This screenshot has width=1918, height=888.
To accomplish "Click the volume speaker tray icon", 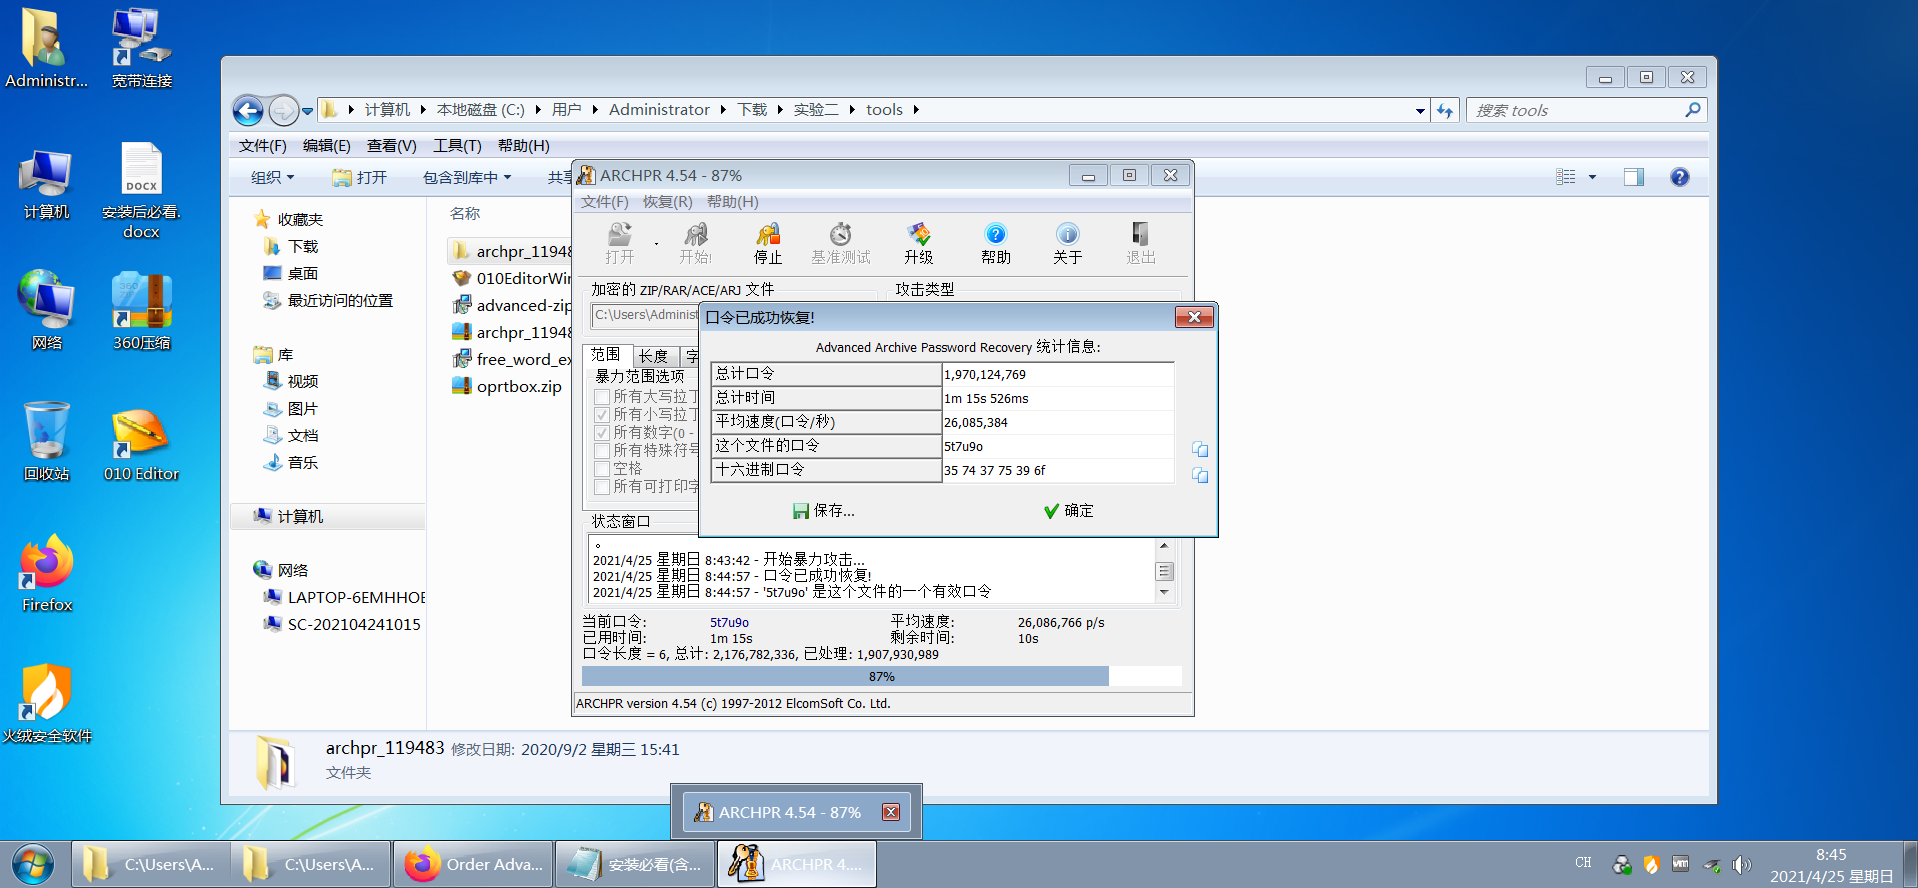I will 1741,864.
